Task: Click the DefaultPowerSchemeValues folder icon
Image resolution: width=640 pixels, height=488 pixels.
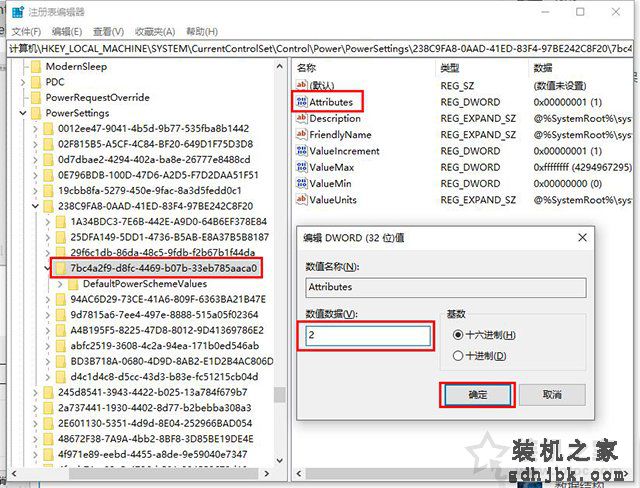Action: pyautogui.click(x=73, y=284)
